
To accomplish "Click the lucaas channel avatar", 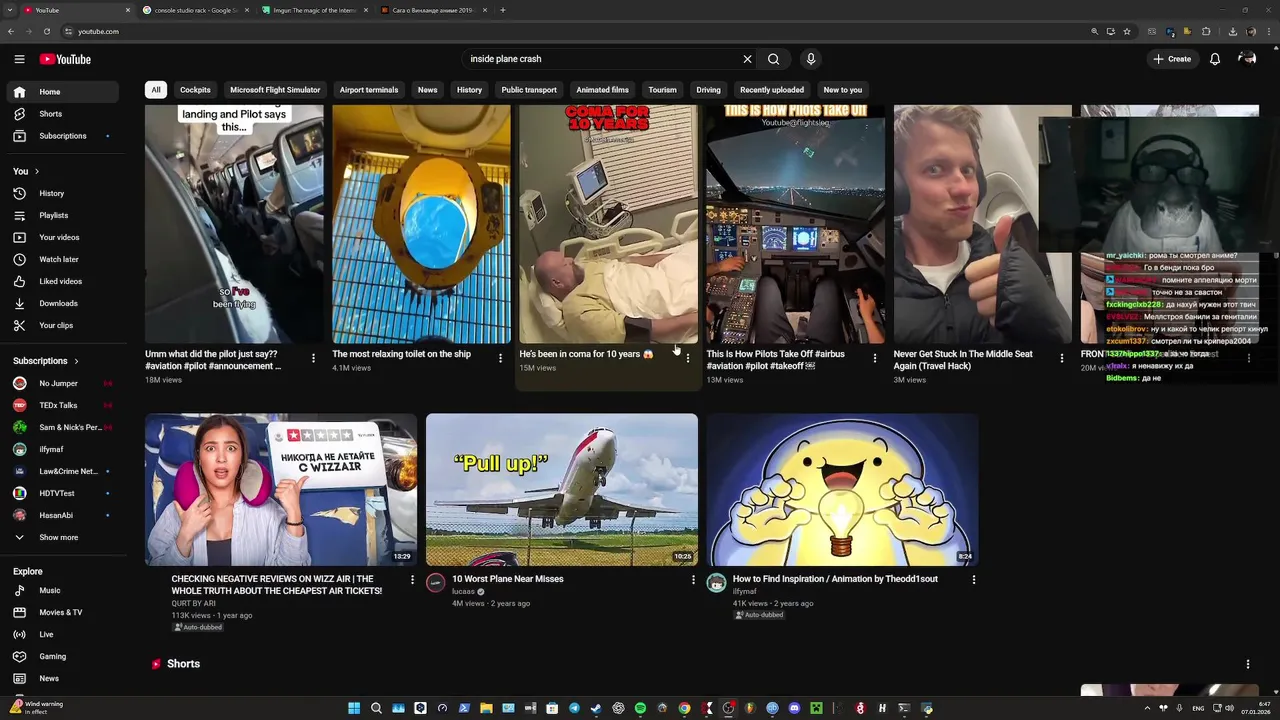I will 436,583.
